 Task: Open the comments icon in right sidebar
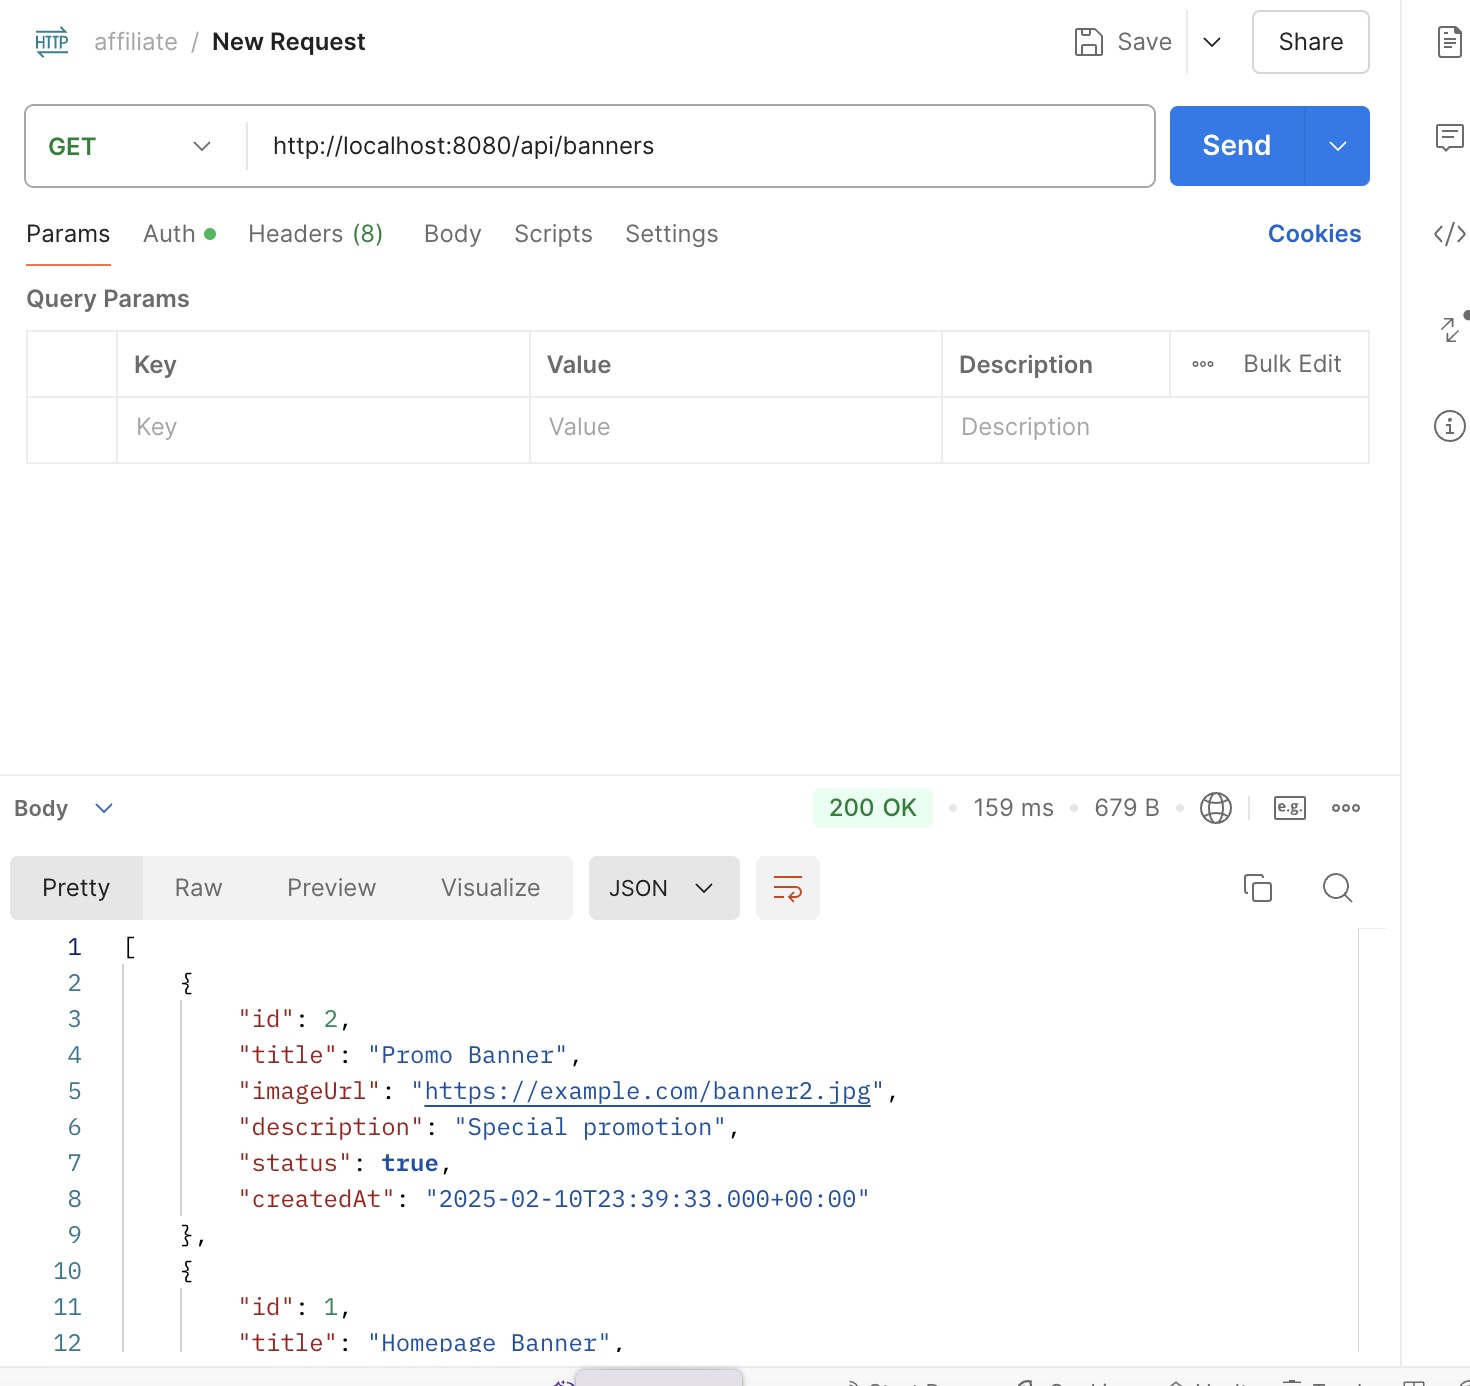click(x=1449, y=138)
